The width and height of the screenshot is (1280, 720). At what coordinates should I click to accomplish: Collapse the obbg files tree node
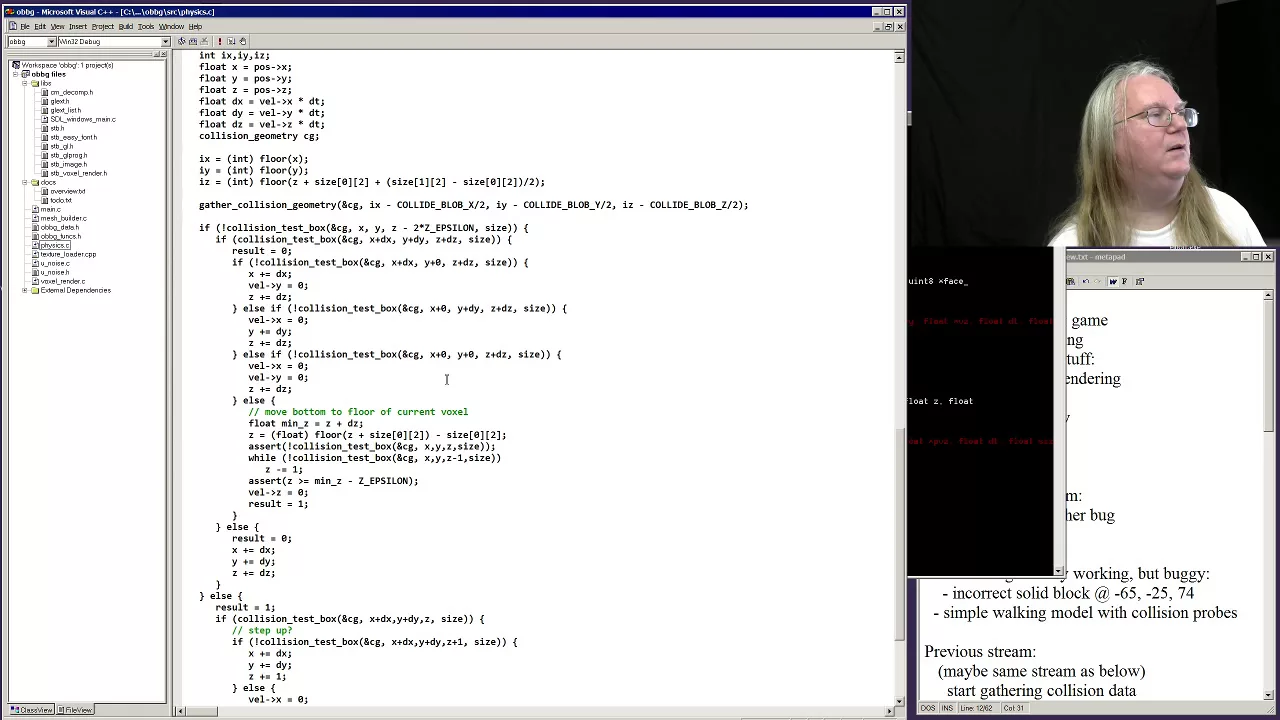coord(15,74)
